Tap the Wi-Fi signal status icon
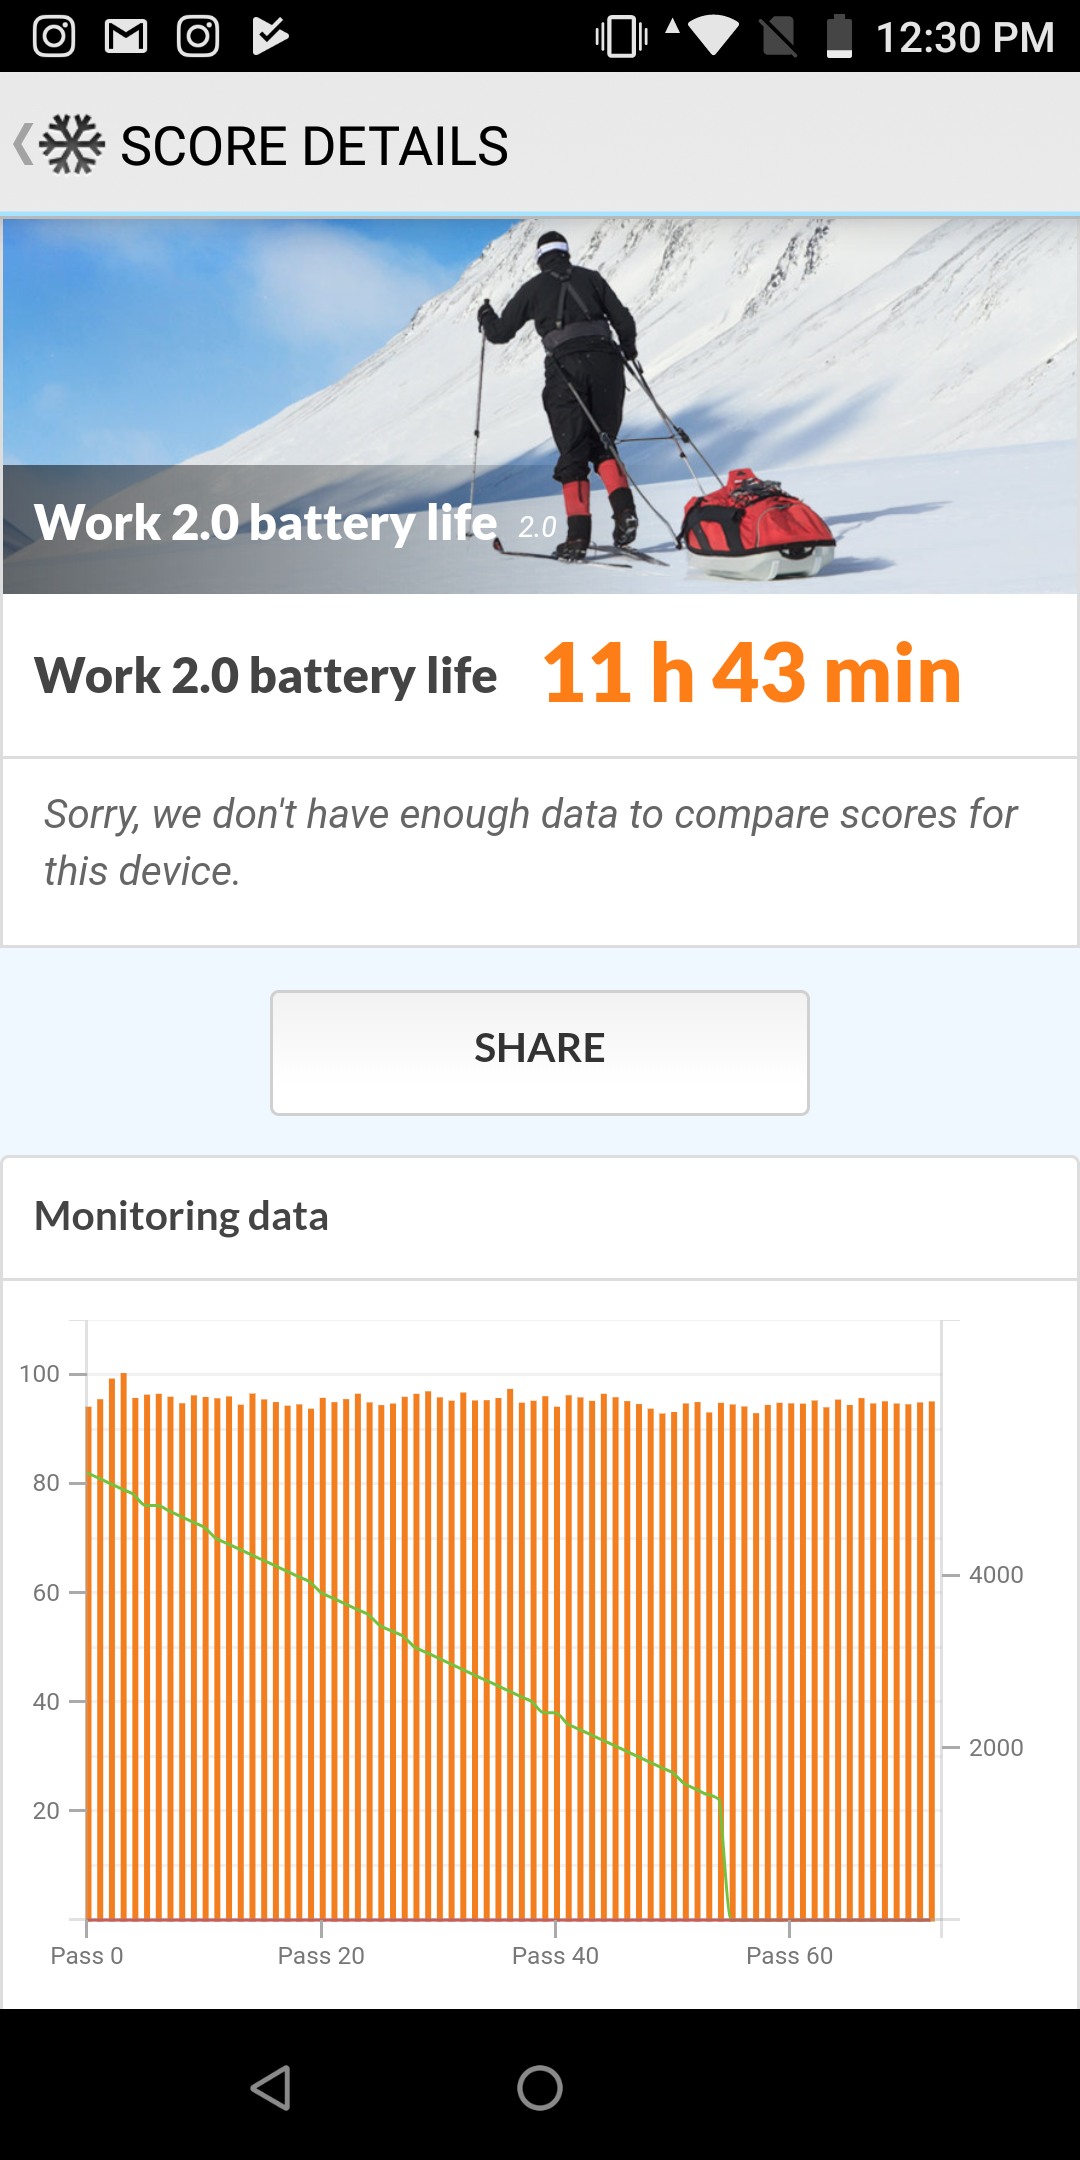This screenshot has height=2160, width=1080. pyautogui.click(x=712, y=37)
